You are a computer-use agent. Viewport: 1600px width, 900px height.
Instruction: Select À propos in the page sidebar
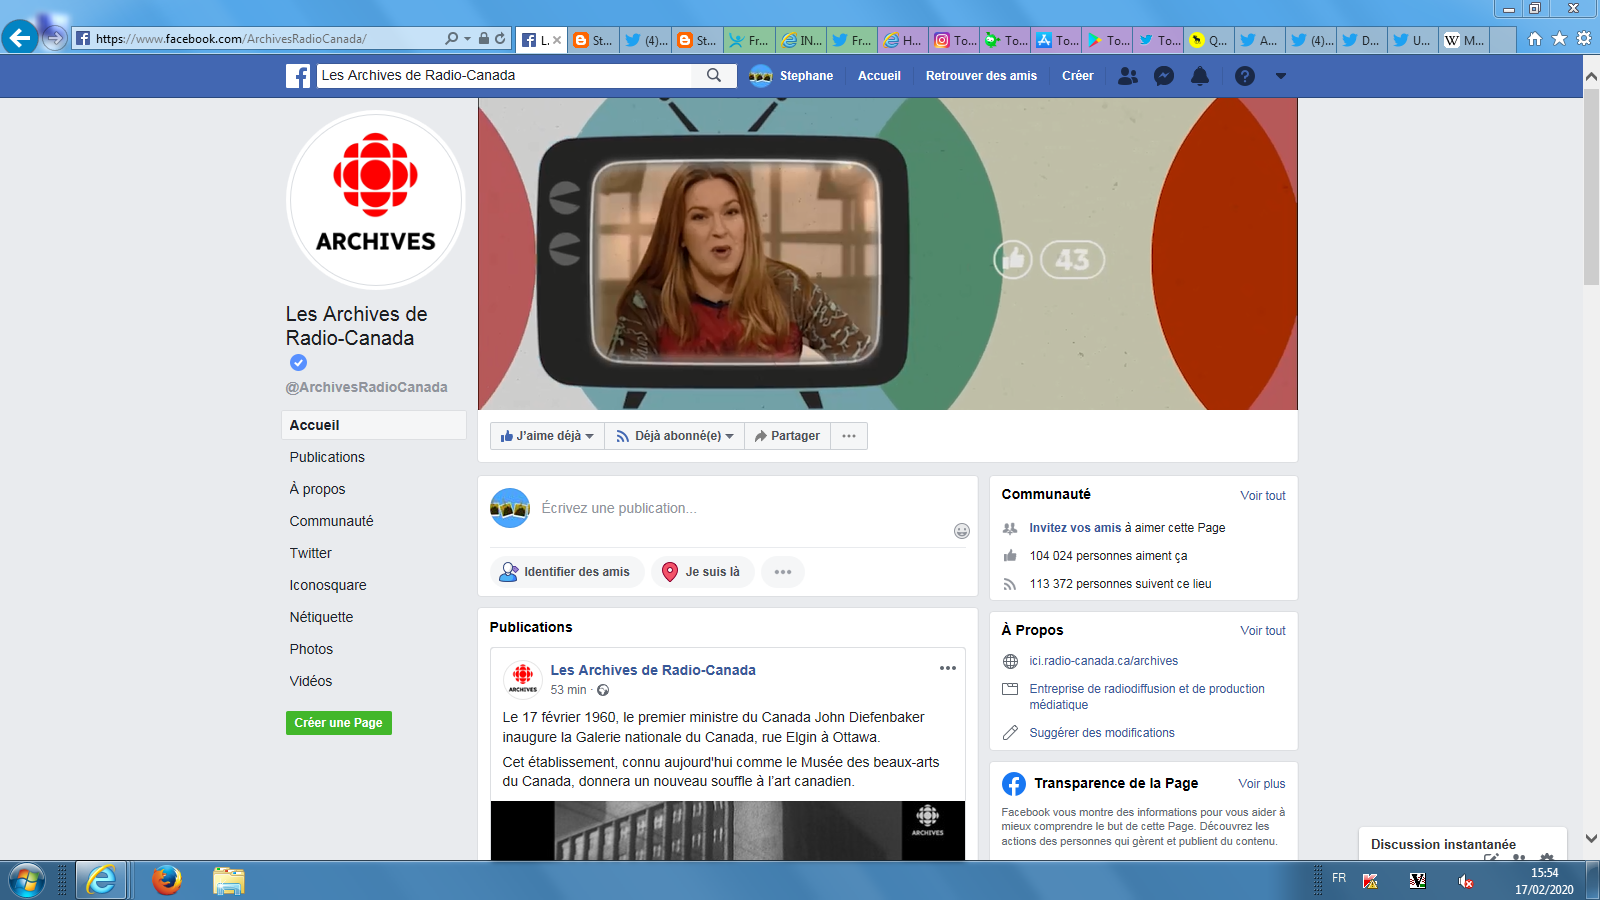[x=317, y=489]
